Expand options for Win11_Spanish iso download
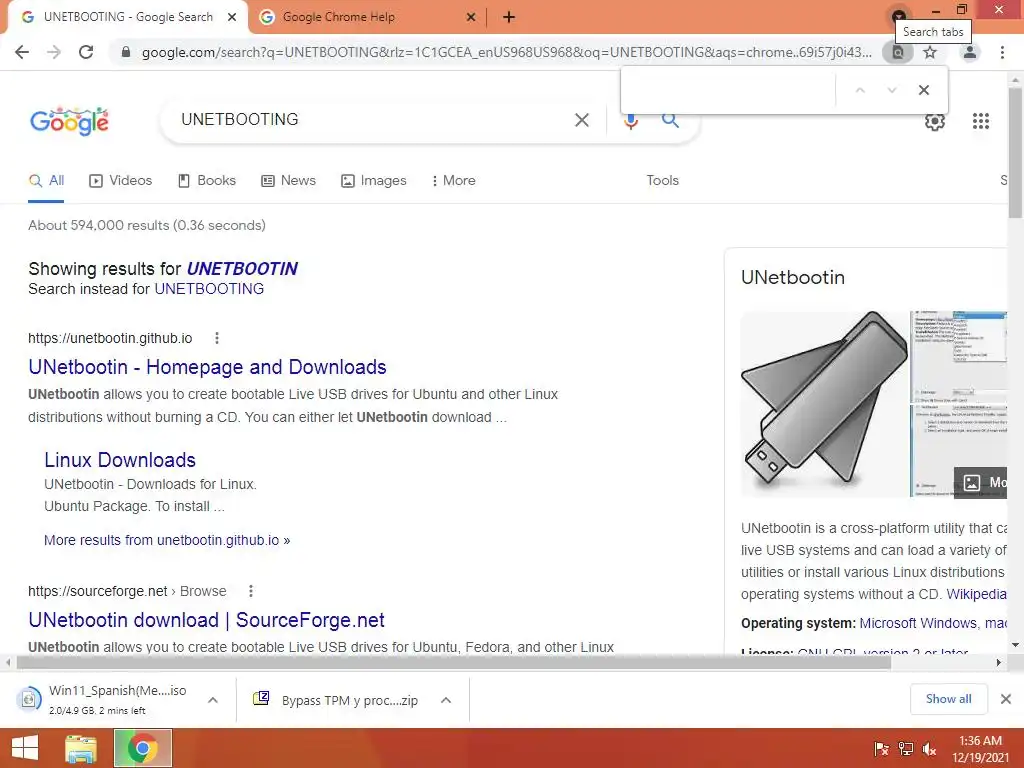 213,700
